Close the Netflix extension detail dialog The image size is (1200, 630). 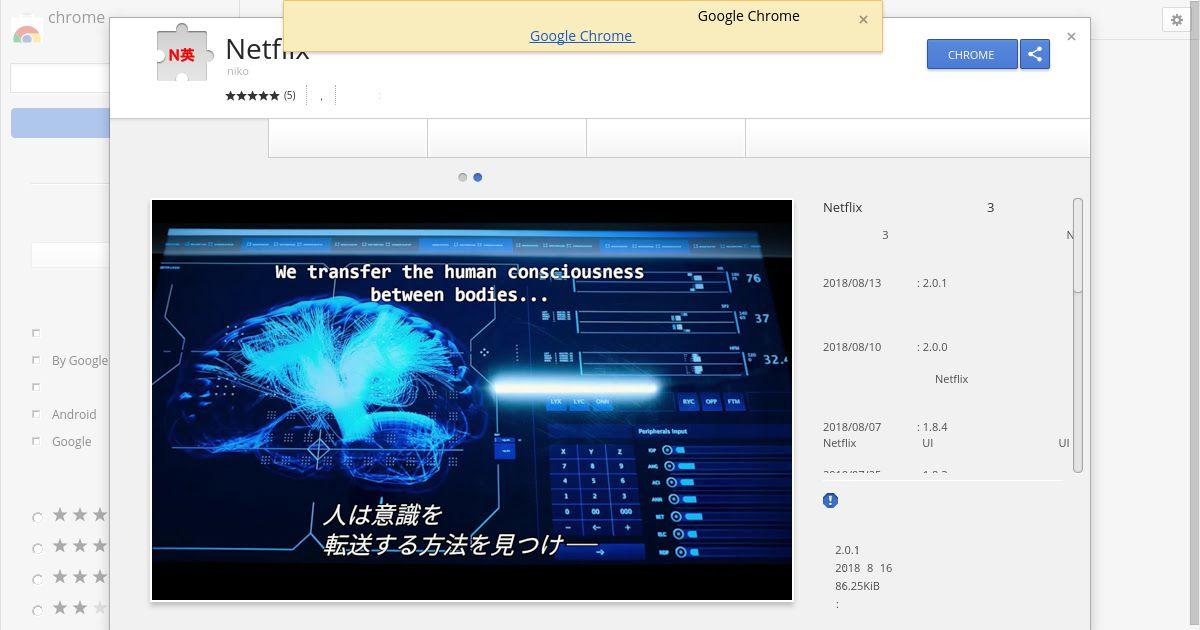point(1071,36)
